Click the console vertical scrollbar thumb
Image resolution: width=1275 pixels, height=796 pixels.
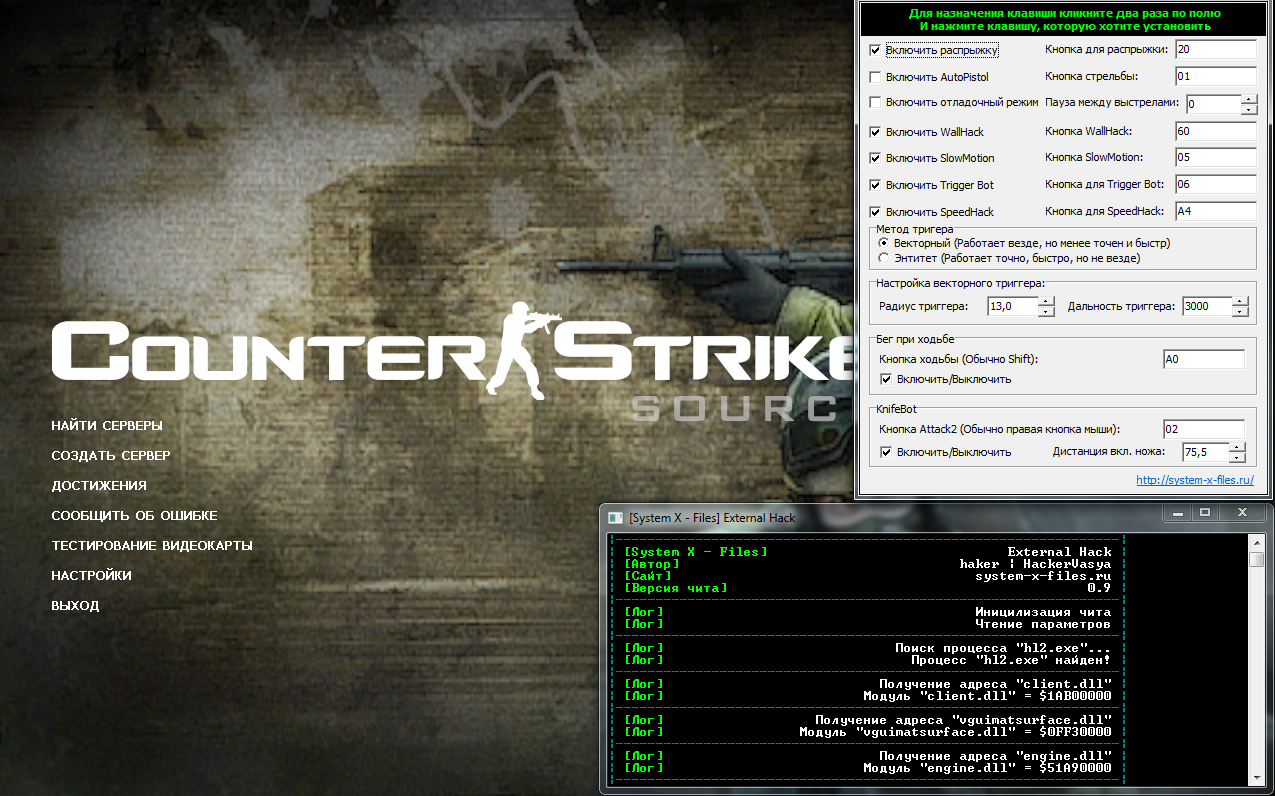(1257, 559)
